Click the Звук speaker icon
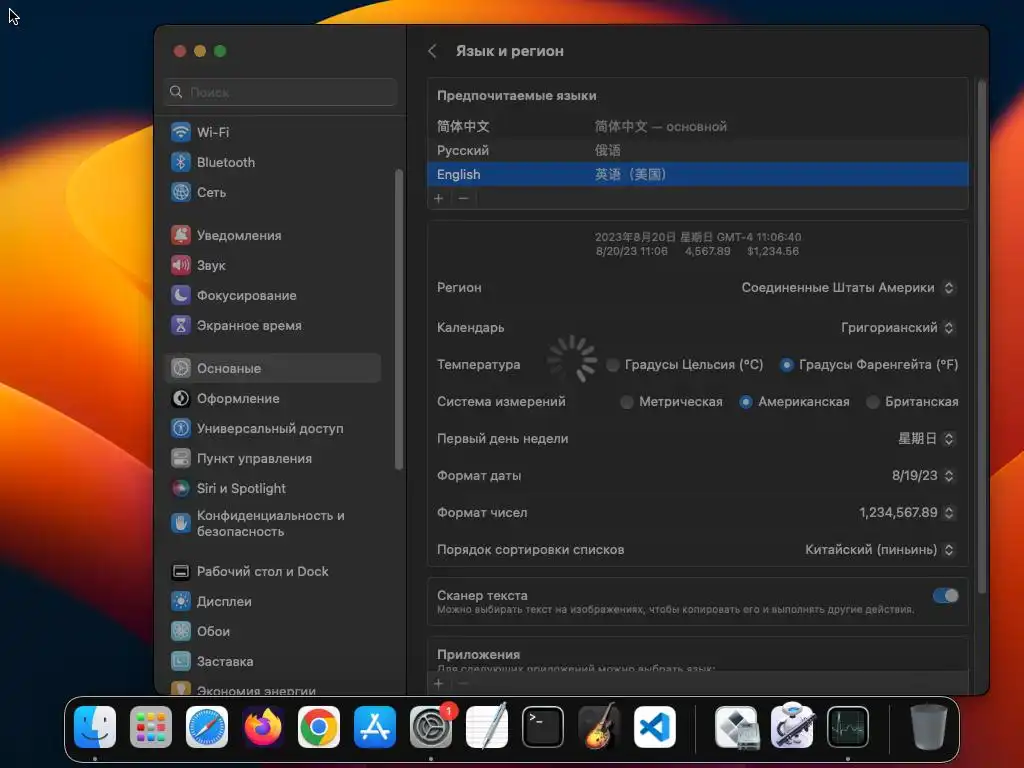The height and width of the screenshot is (768, 1024). [x=181, y=265]
